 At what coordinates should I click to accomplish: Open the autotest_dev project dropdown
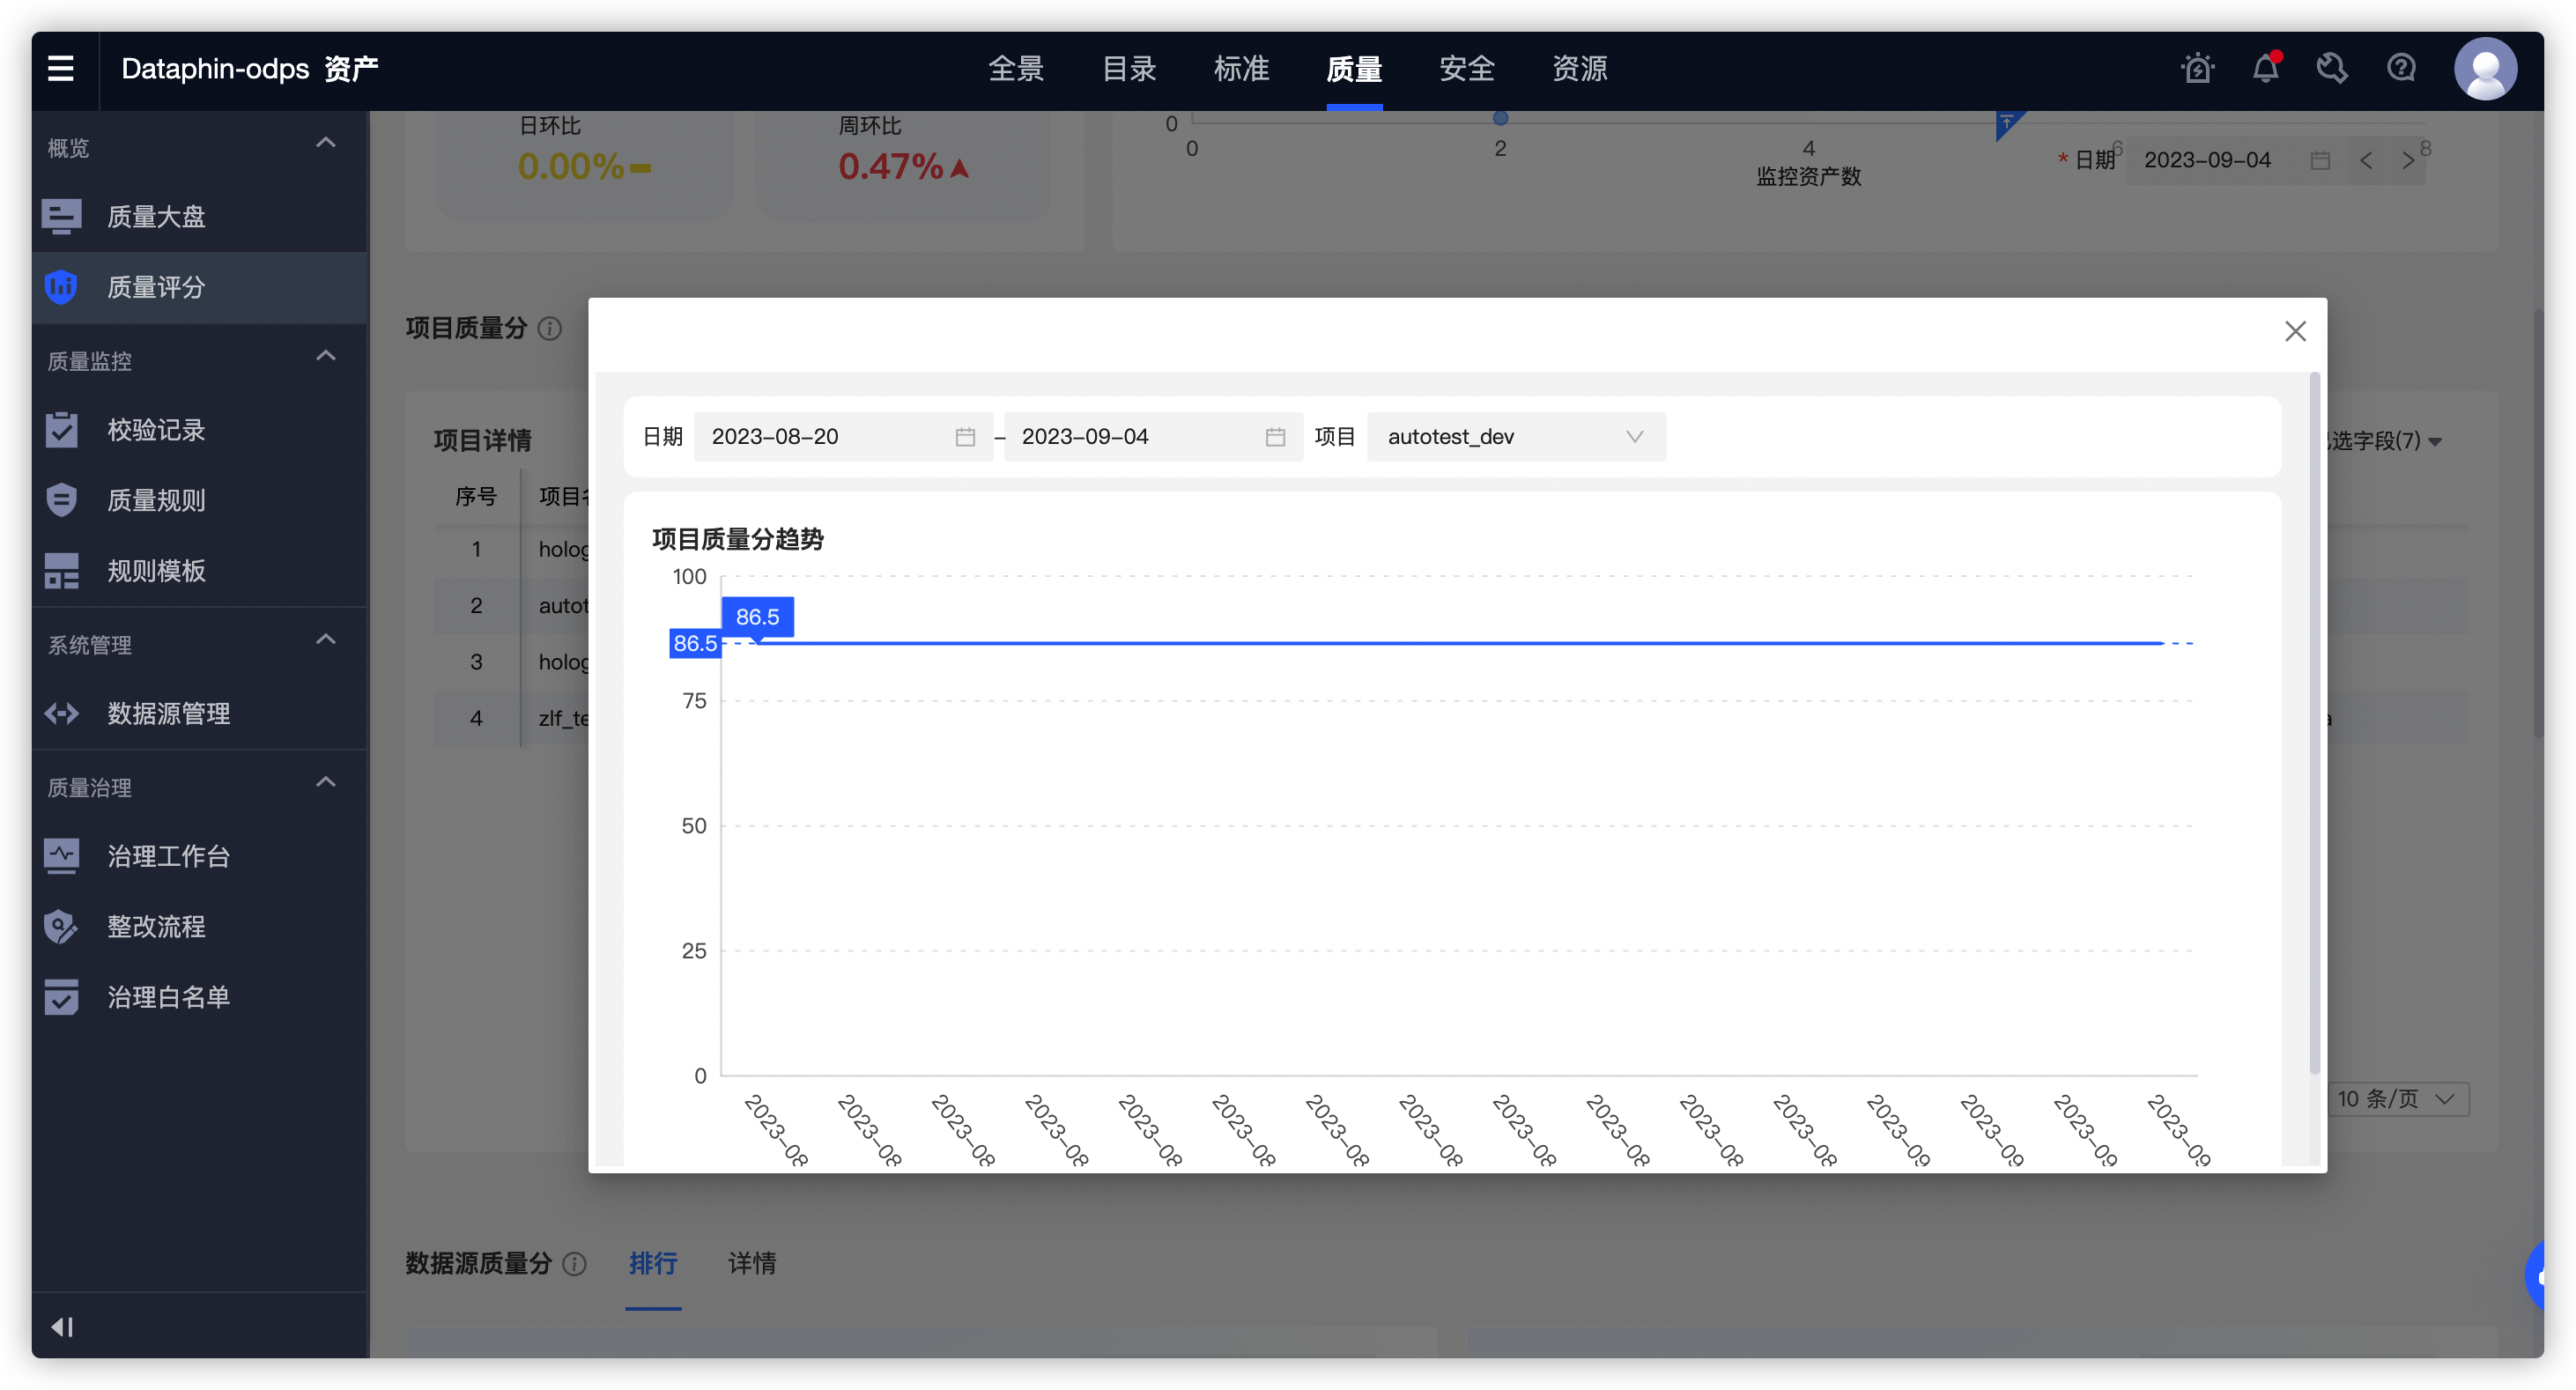(x=1515, y=436)
